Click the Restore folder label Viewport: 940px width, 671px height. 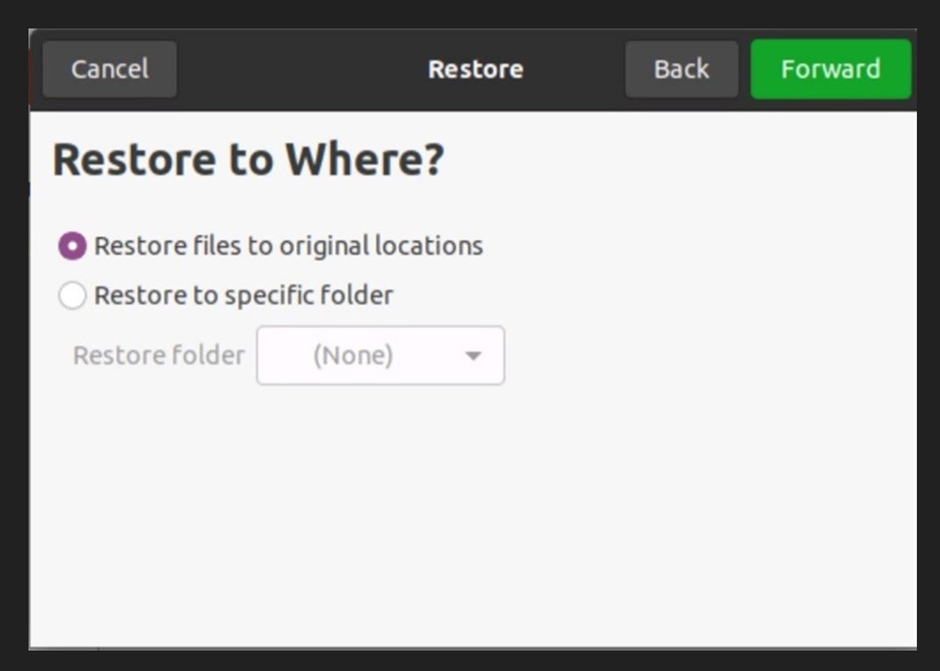pyautogui.click(x=156, y=355)
